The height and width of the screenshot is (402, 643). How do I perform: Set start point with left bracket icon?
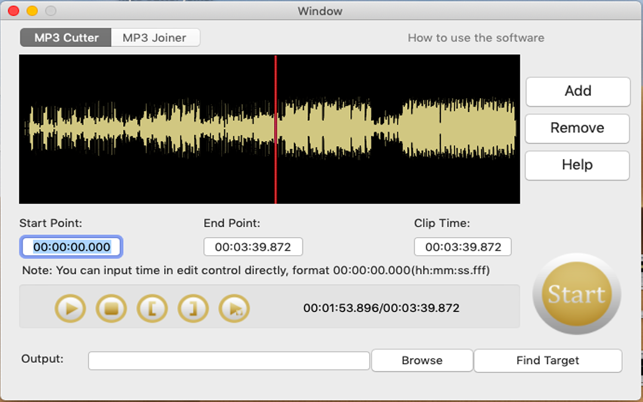click(x=152, y=308)
